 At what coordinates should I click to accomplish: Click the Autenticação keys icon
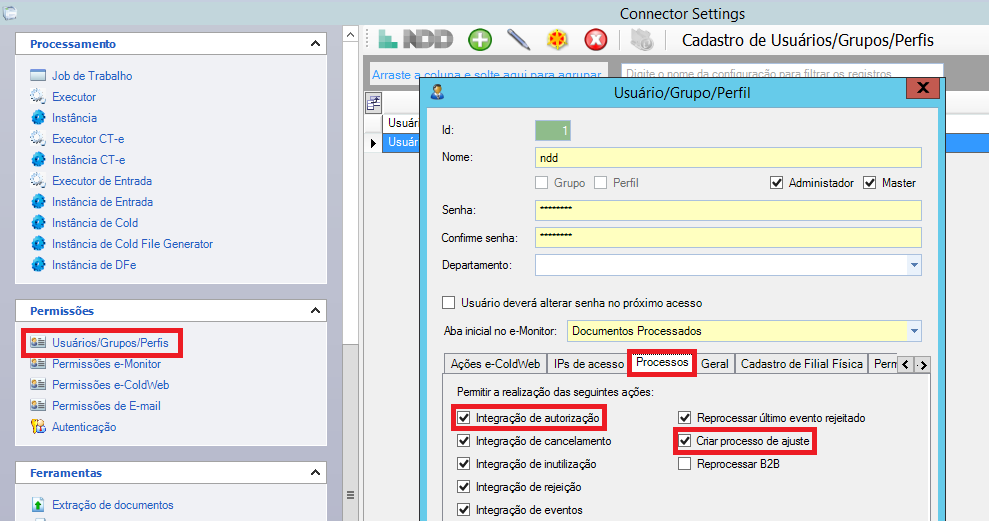point(38,426)
